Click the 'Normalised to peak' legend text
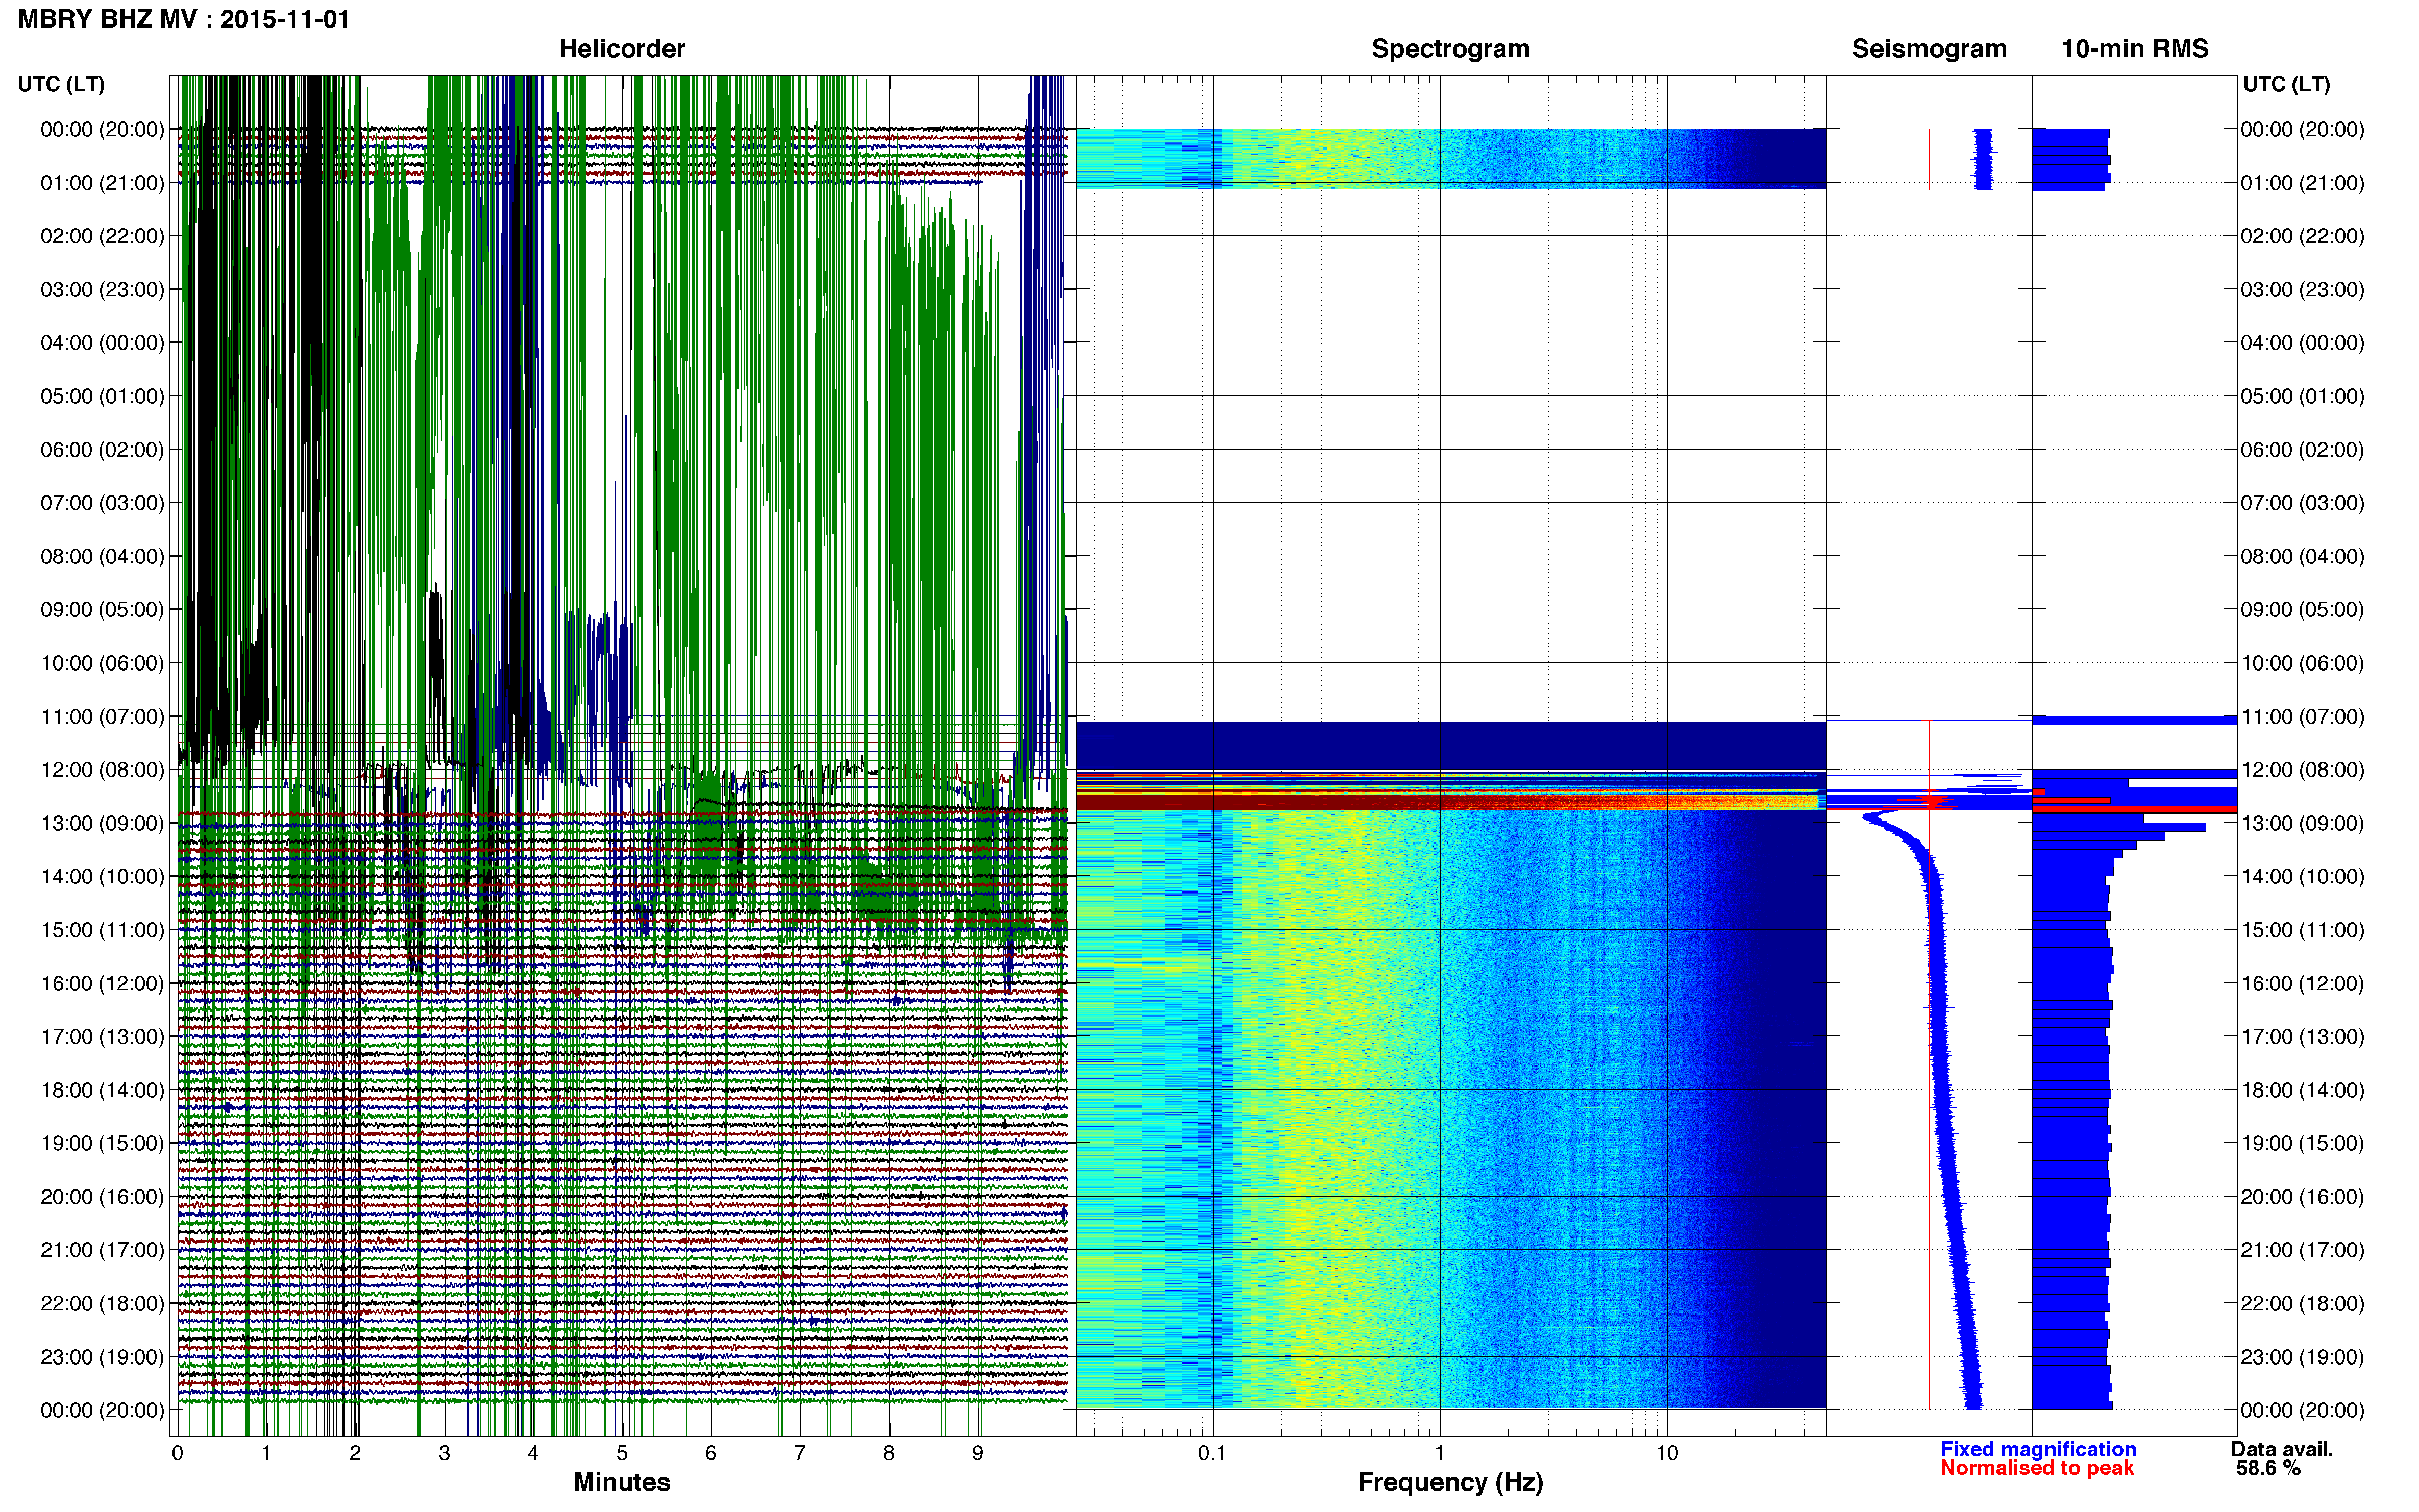 click(2036, 1468)
